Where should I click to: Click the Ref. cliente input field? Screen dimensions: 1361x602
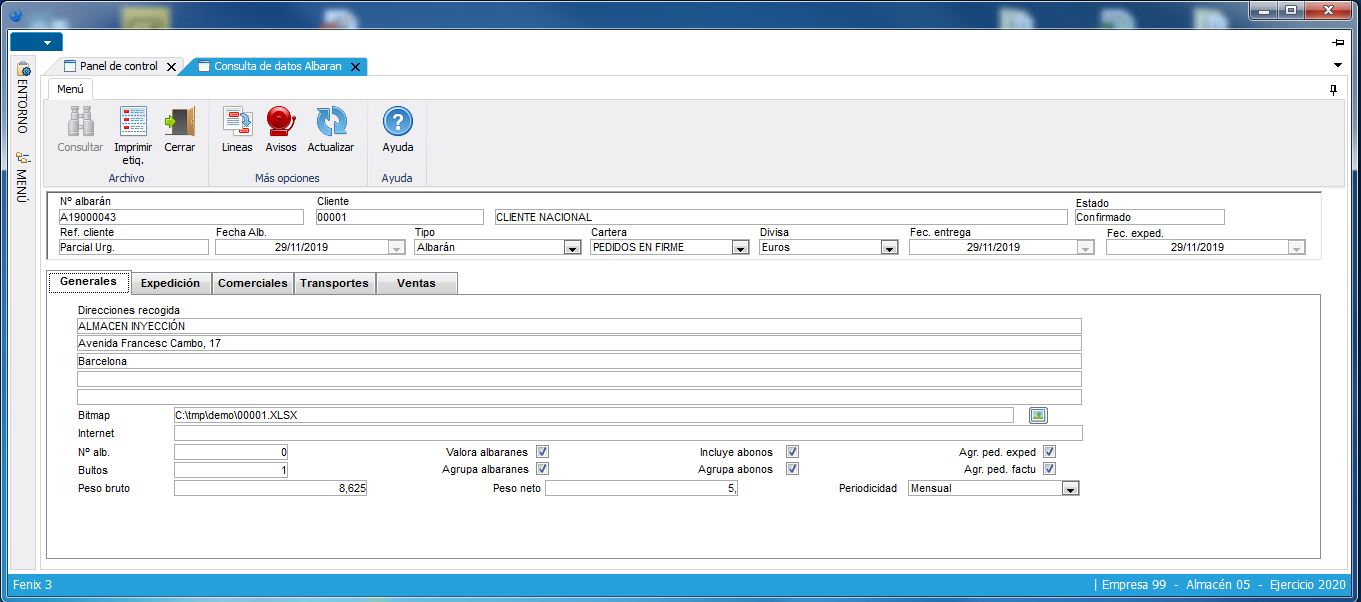click(133, 247)
